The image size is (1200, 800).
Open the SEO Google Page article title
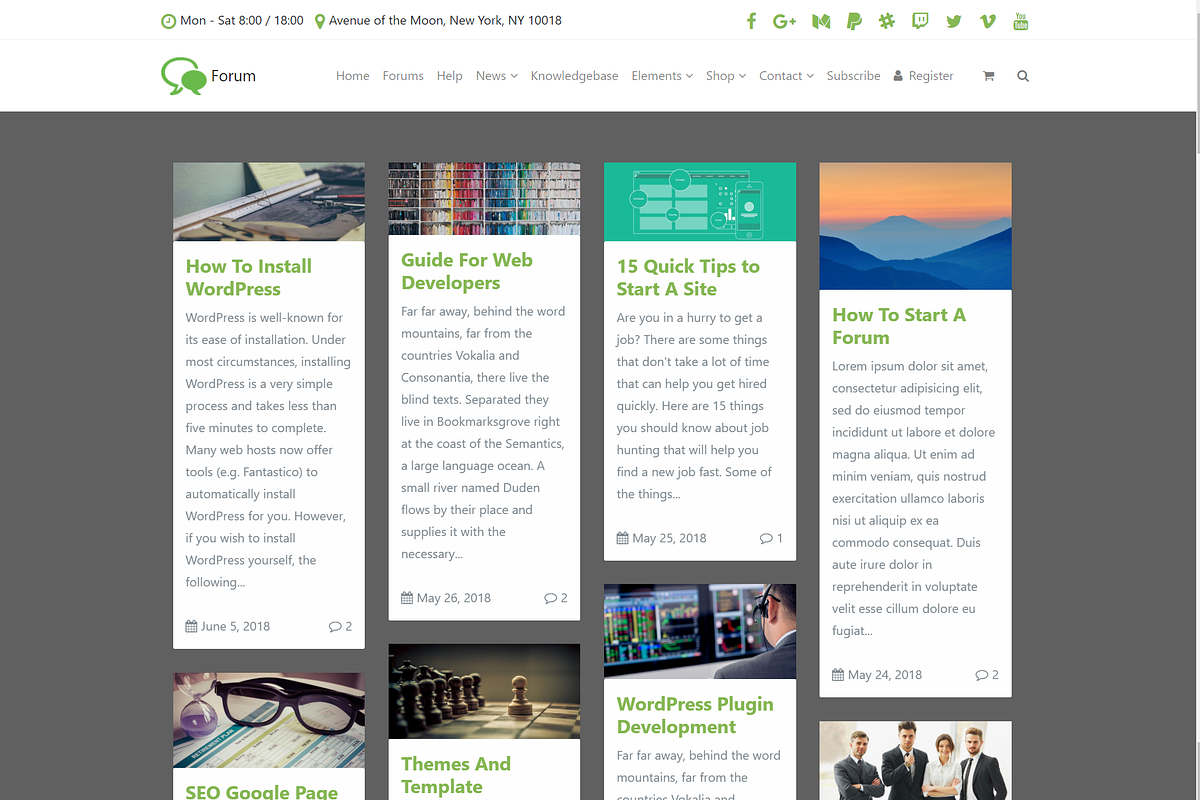point(262,791)
